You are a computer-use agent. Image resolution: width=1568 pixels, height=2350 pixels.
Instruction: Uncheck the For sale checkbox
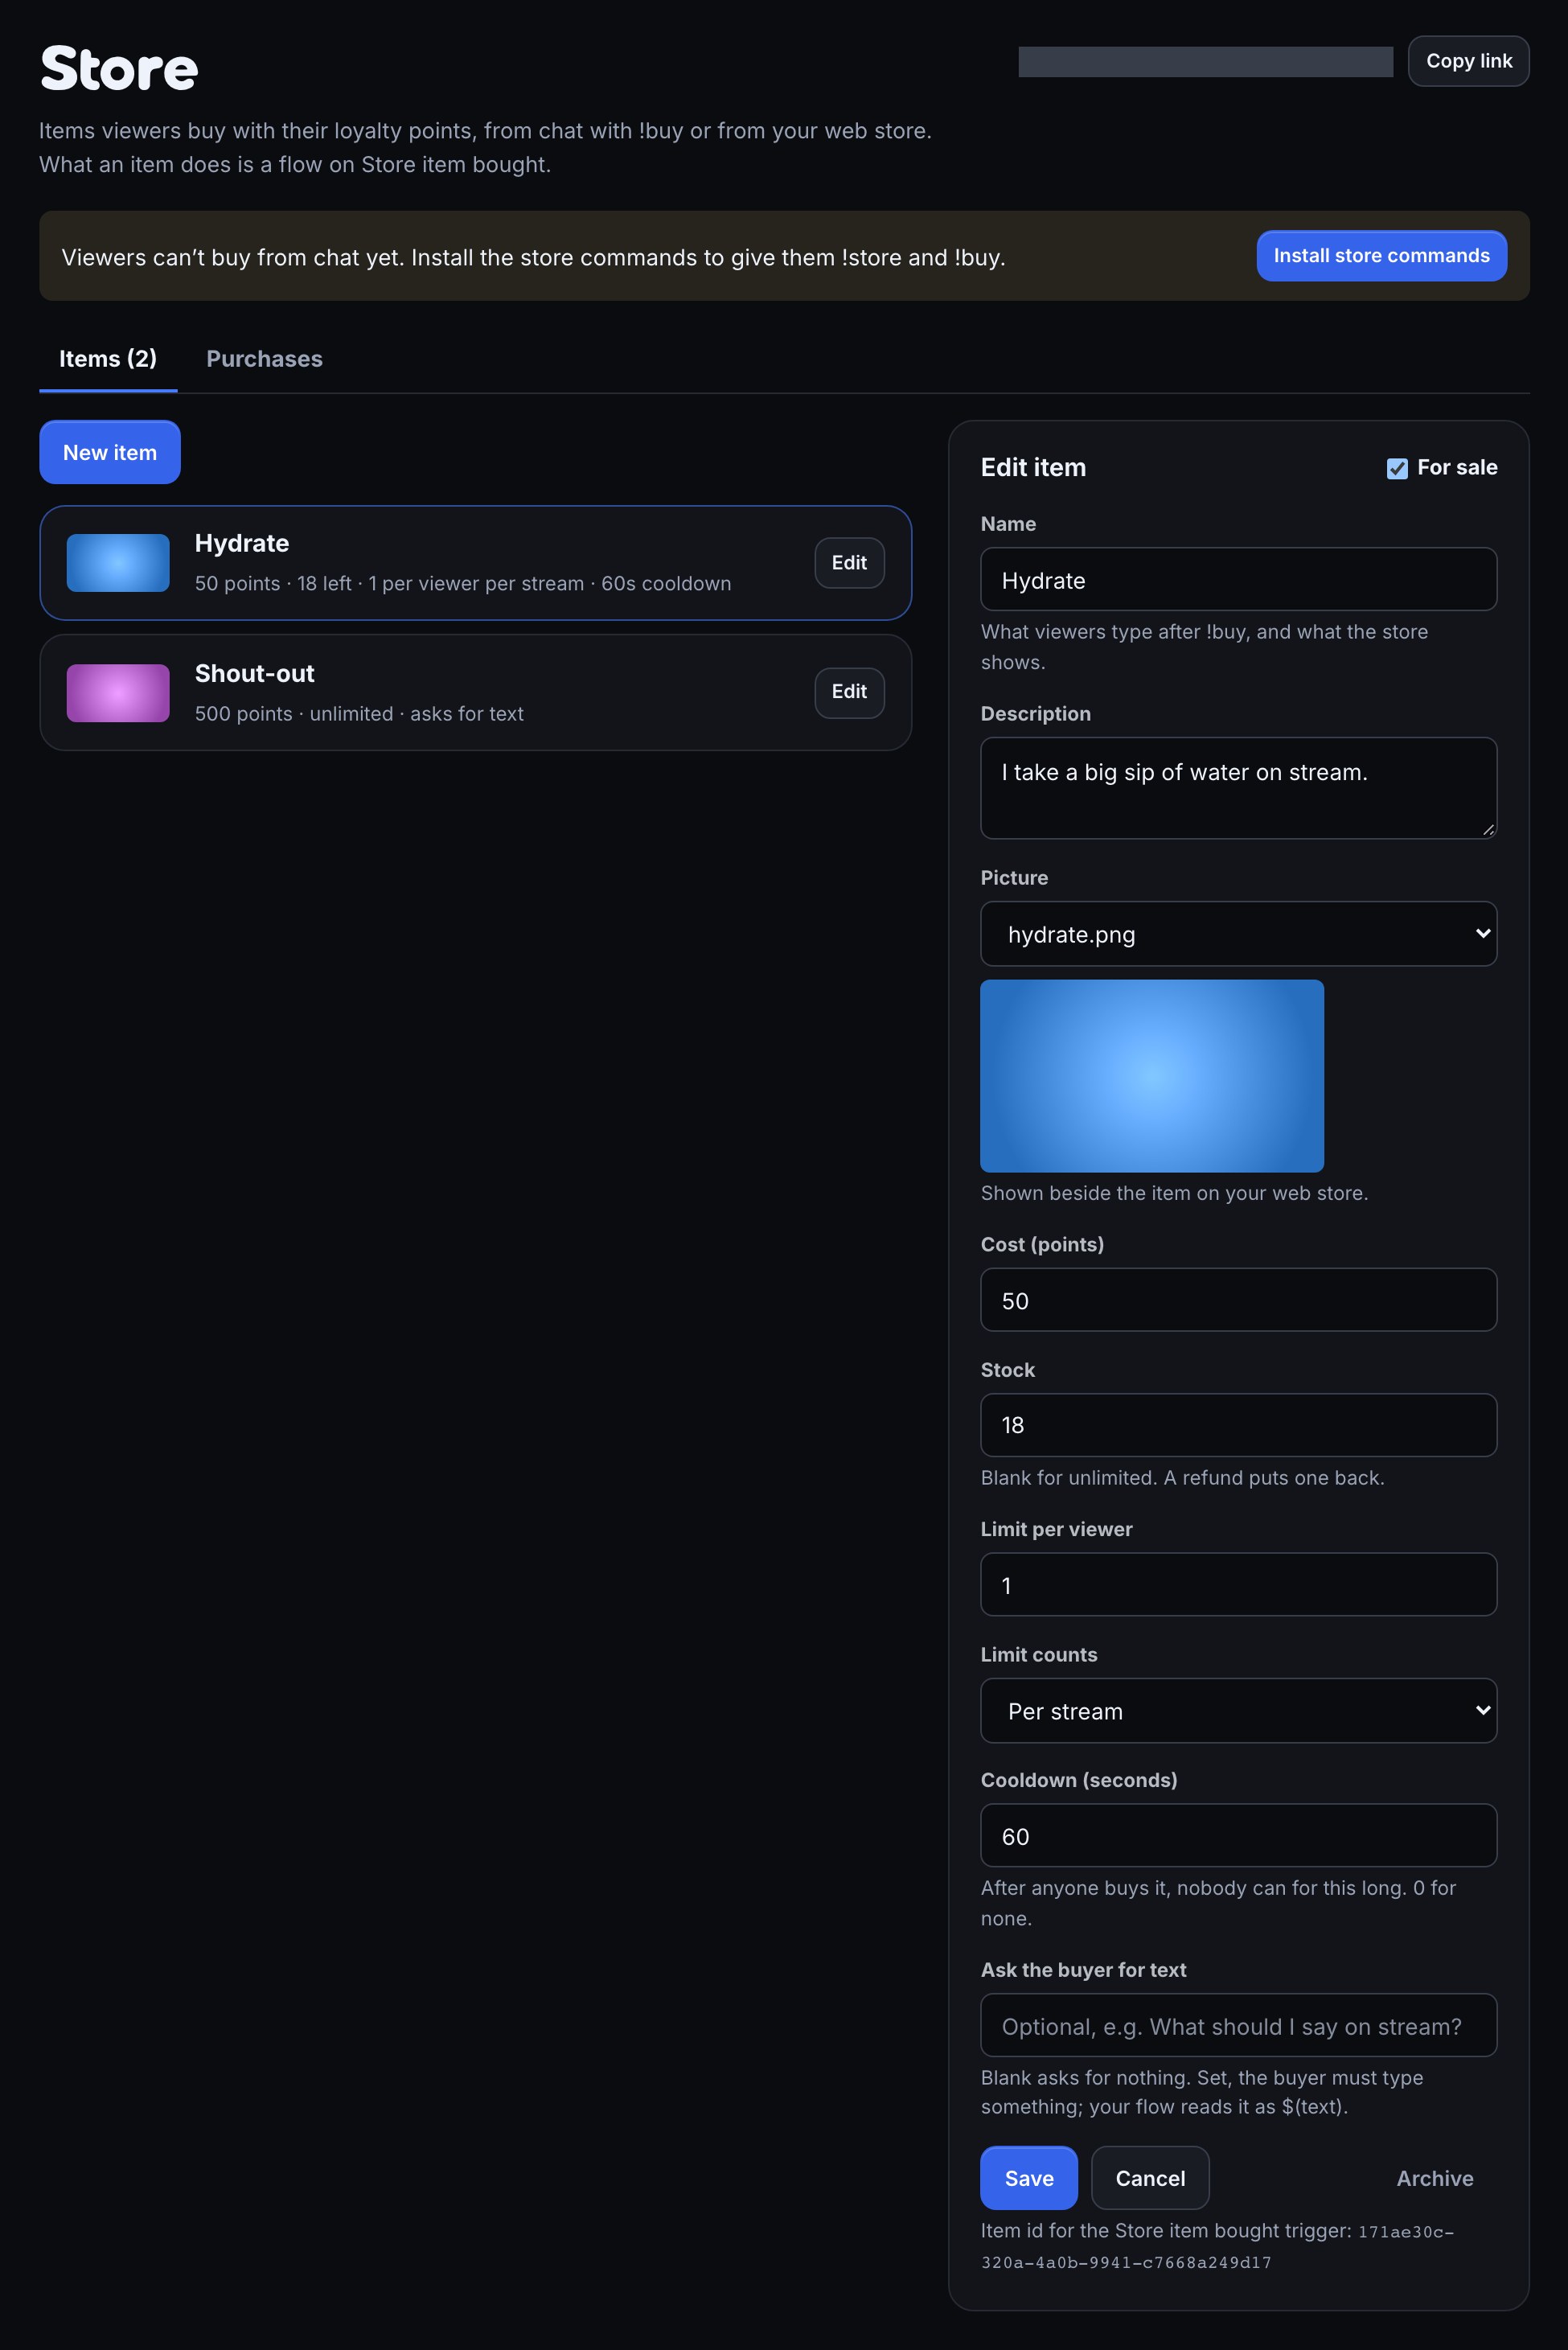click(1397, 468)
